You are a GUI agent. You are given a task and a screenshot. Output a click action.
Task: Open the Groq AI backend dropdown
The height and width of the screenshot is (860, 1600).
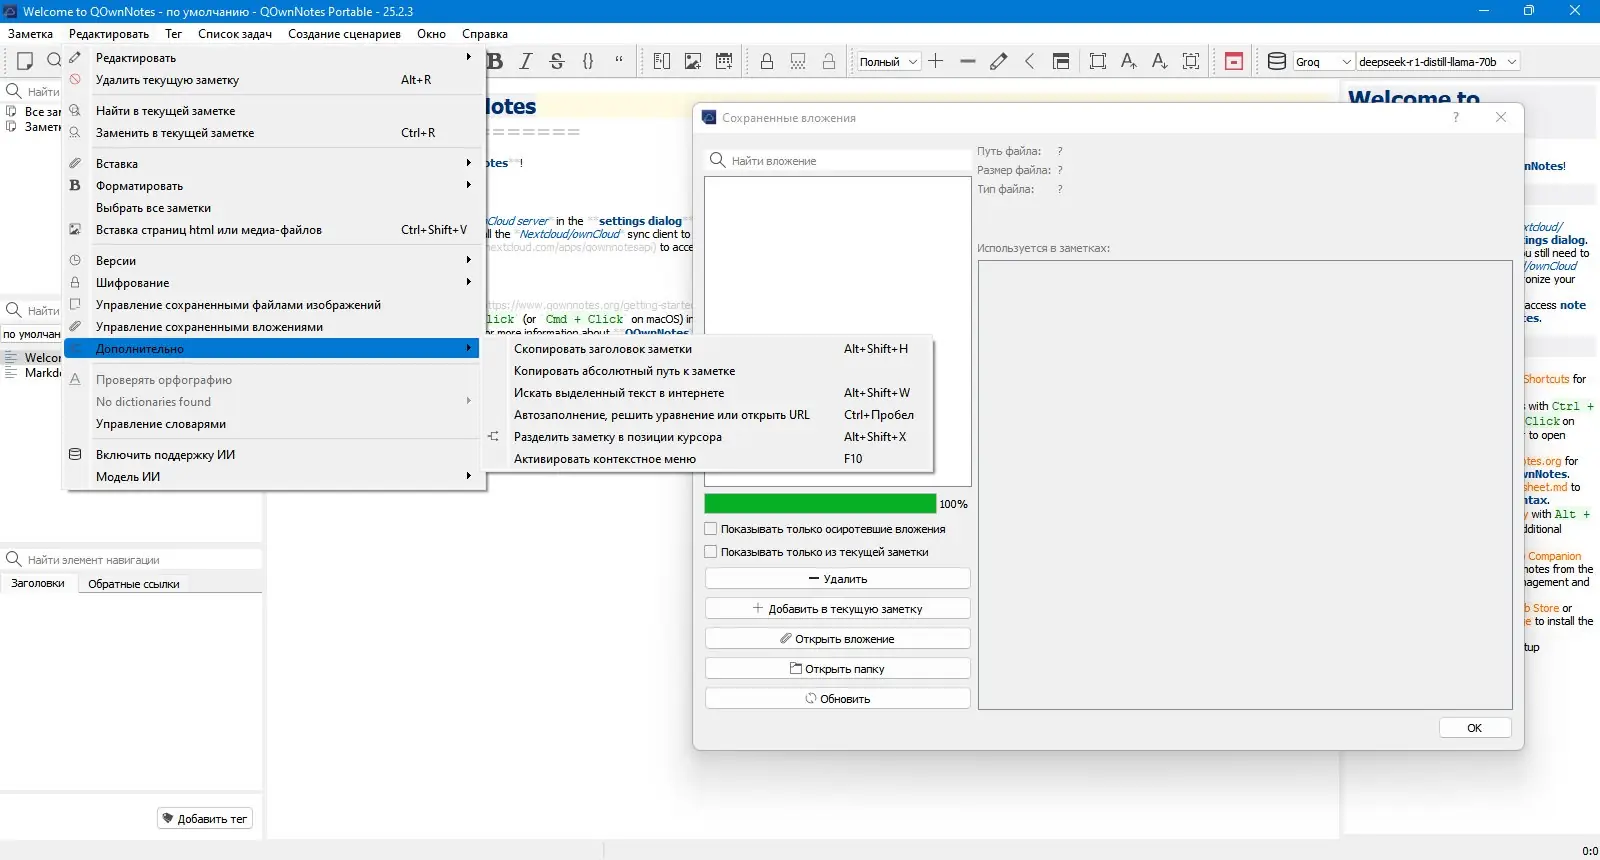pyautogui.click(x=1323, y=62)
